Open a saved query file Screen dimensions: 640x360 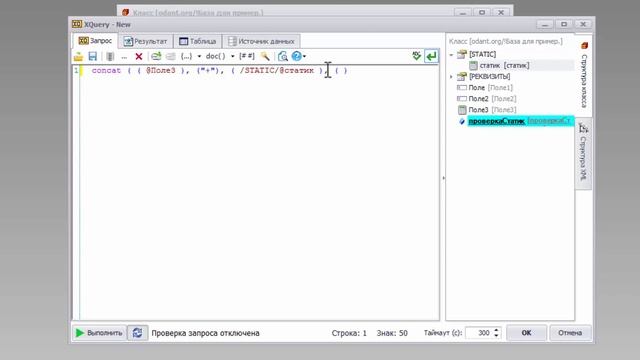78,56
